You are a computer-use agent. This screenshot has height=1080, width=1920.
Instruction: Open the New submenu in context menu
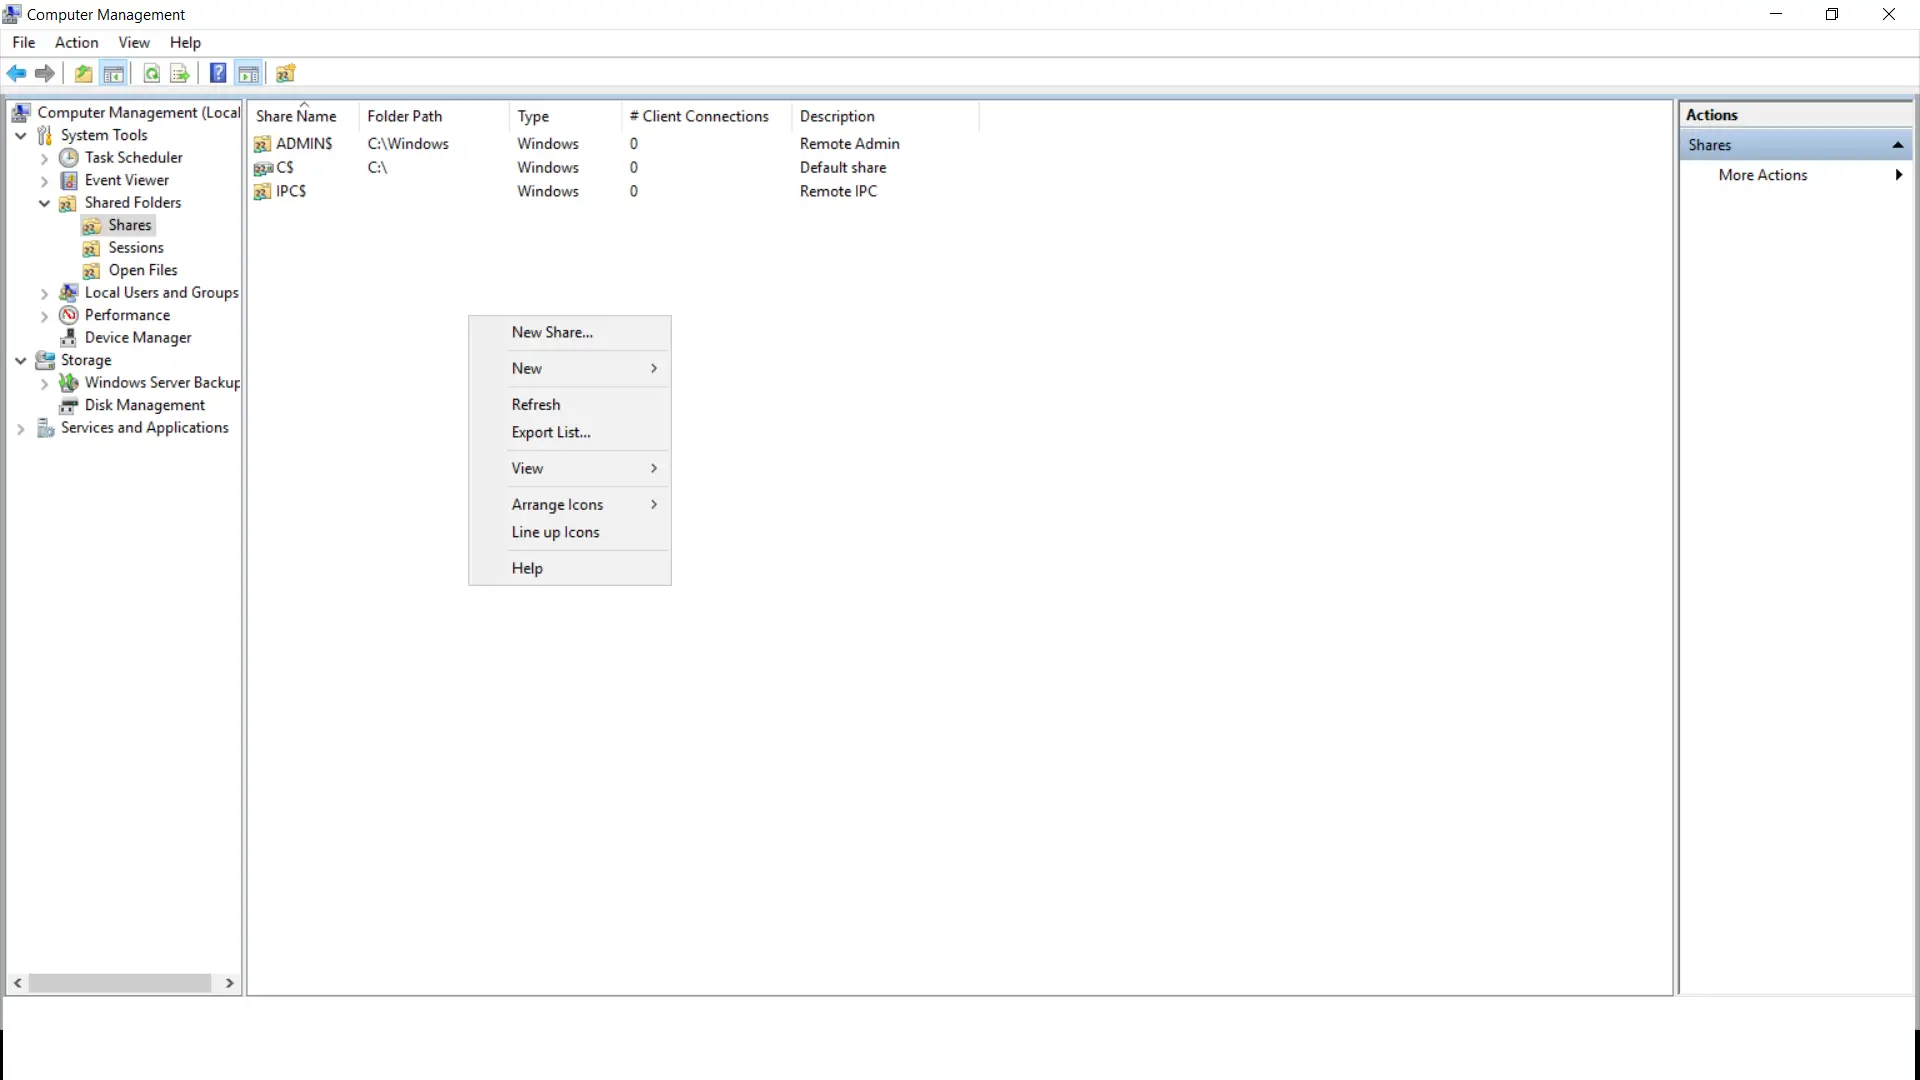tap(570, 368)
